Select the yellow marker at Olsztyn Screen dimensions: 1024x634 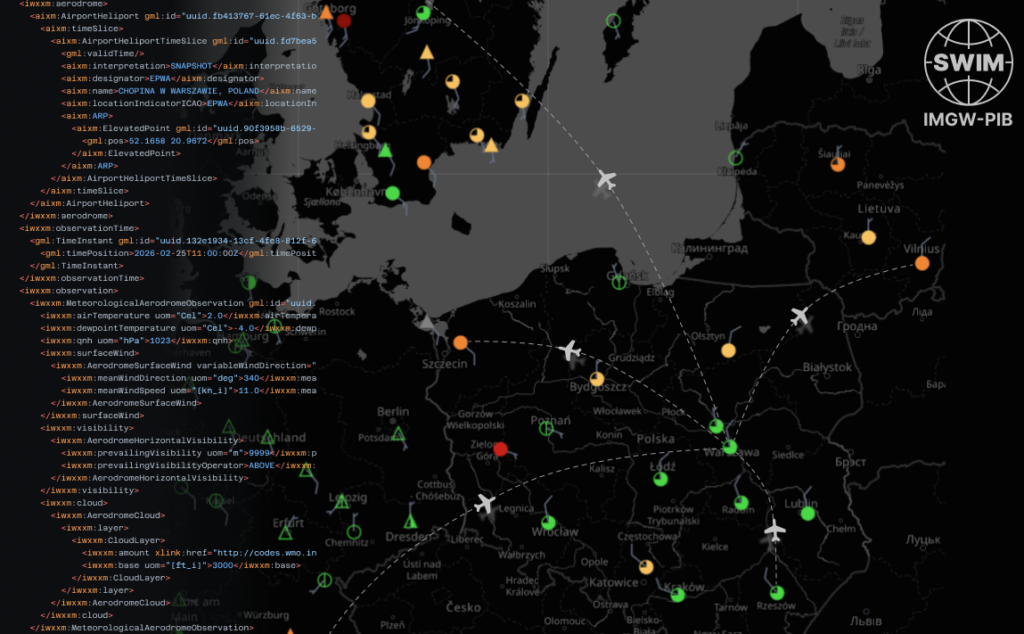(x=728, y=350)
